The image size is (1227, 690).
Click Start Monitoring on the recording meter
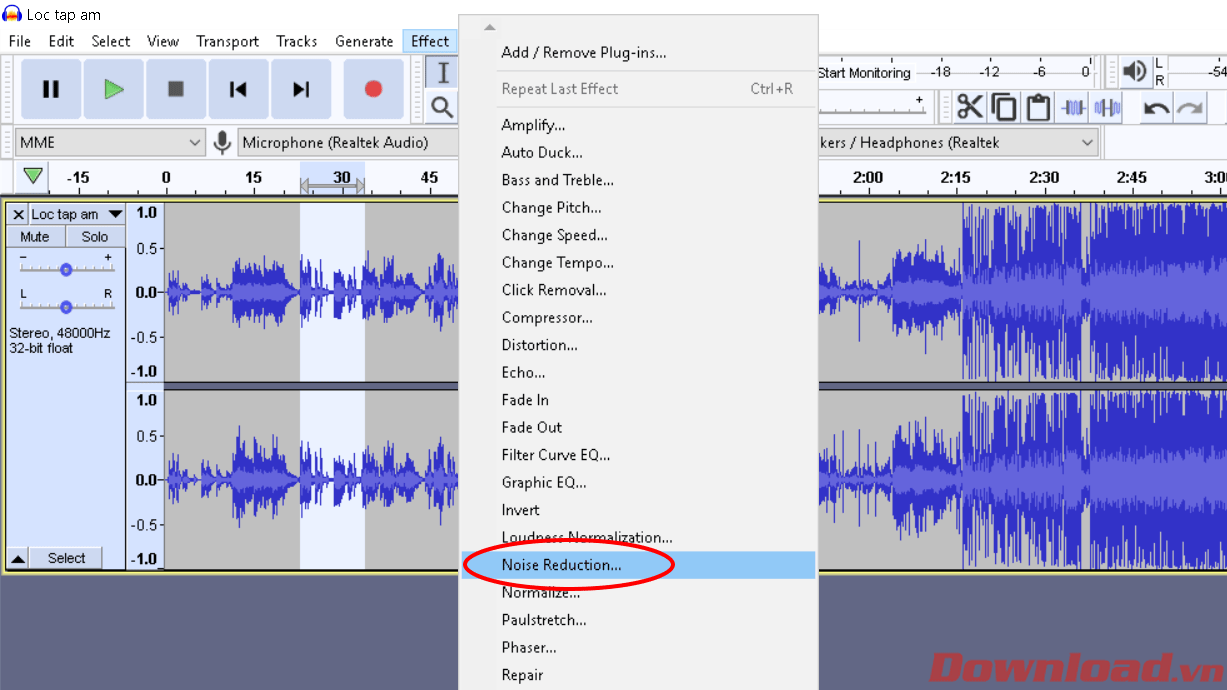pos(864,72)
